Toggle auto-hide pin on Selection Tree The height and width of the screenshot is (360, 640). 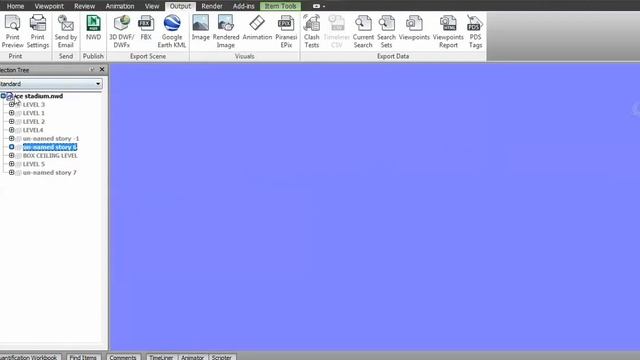coord(91,69)
